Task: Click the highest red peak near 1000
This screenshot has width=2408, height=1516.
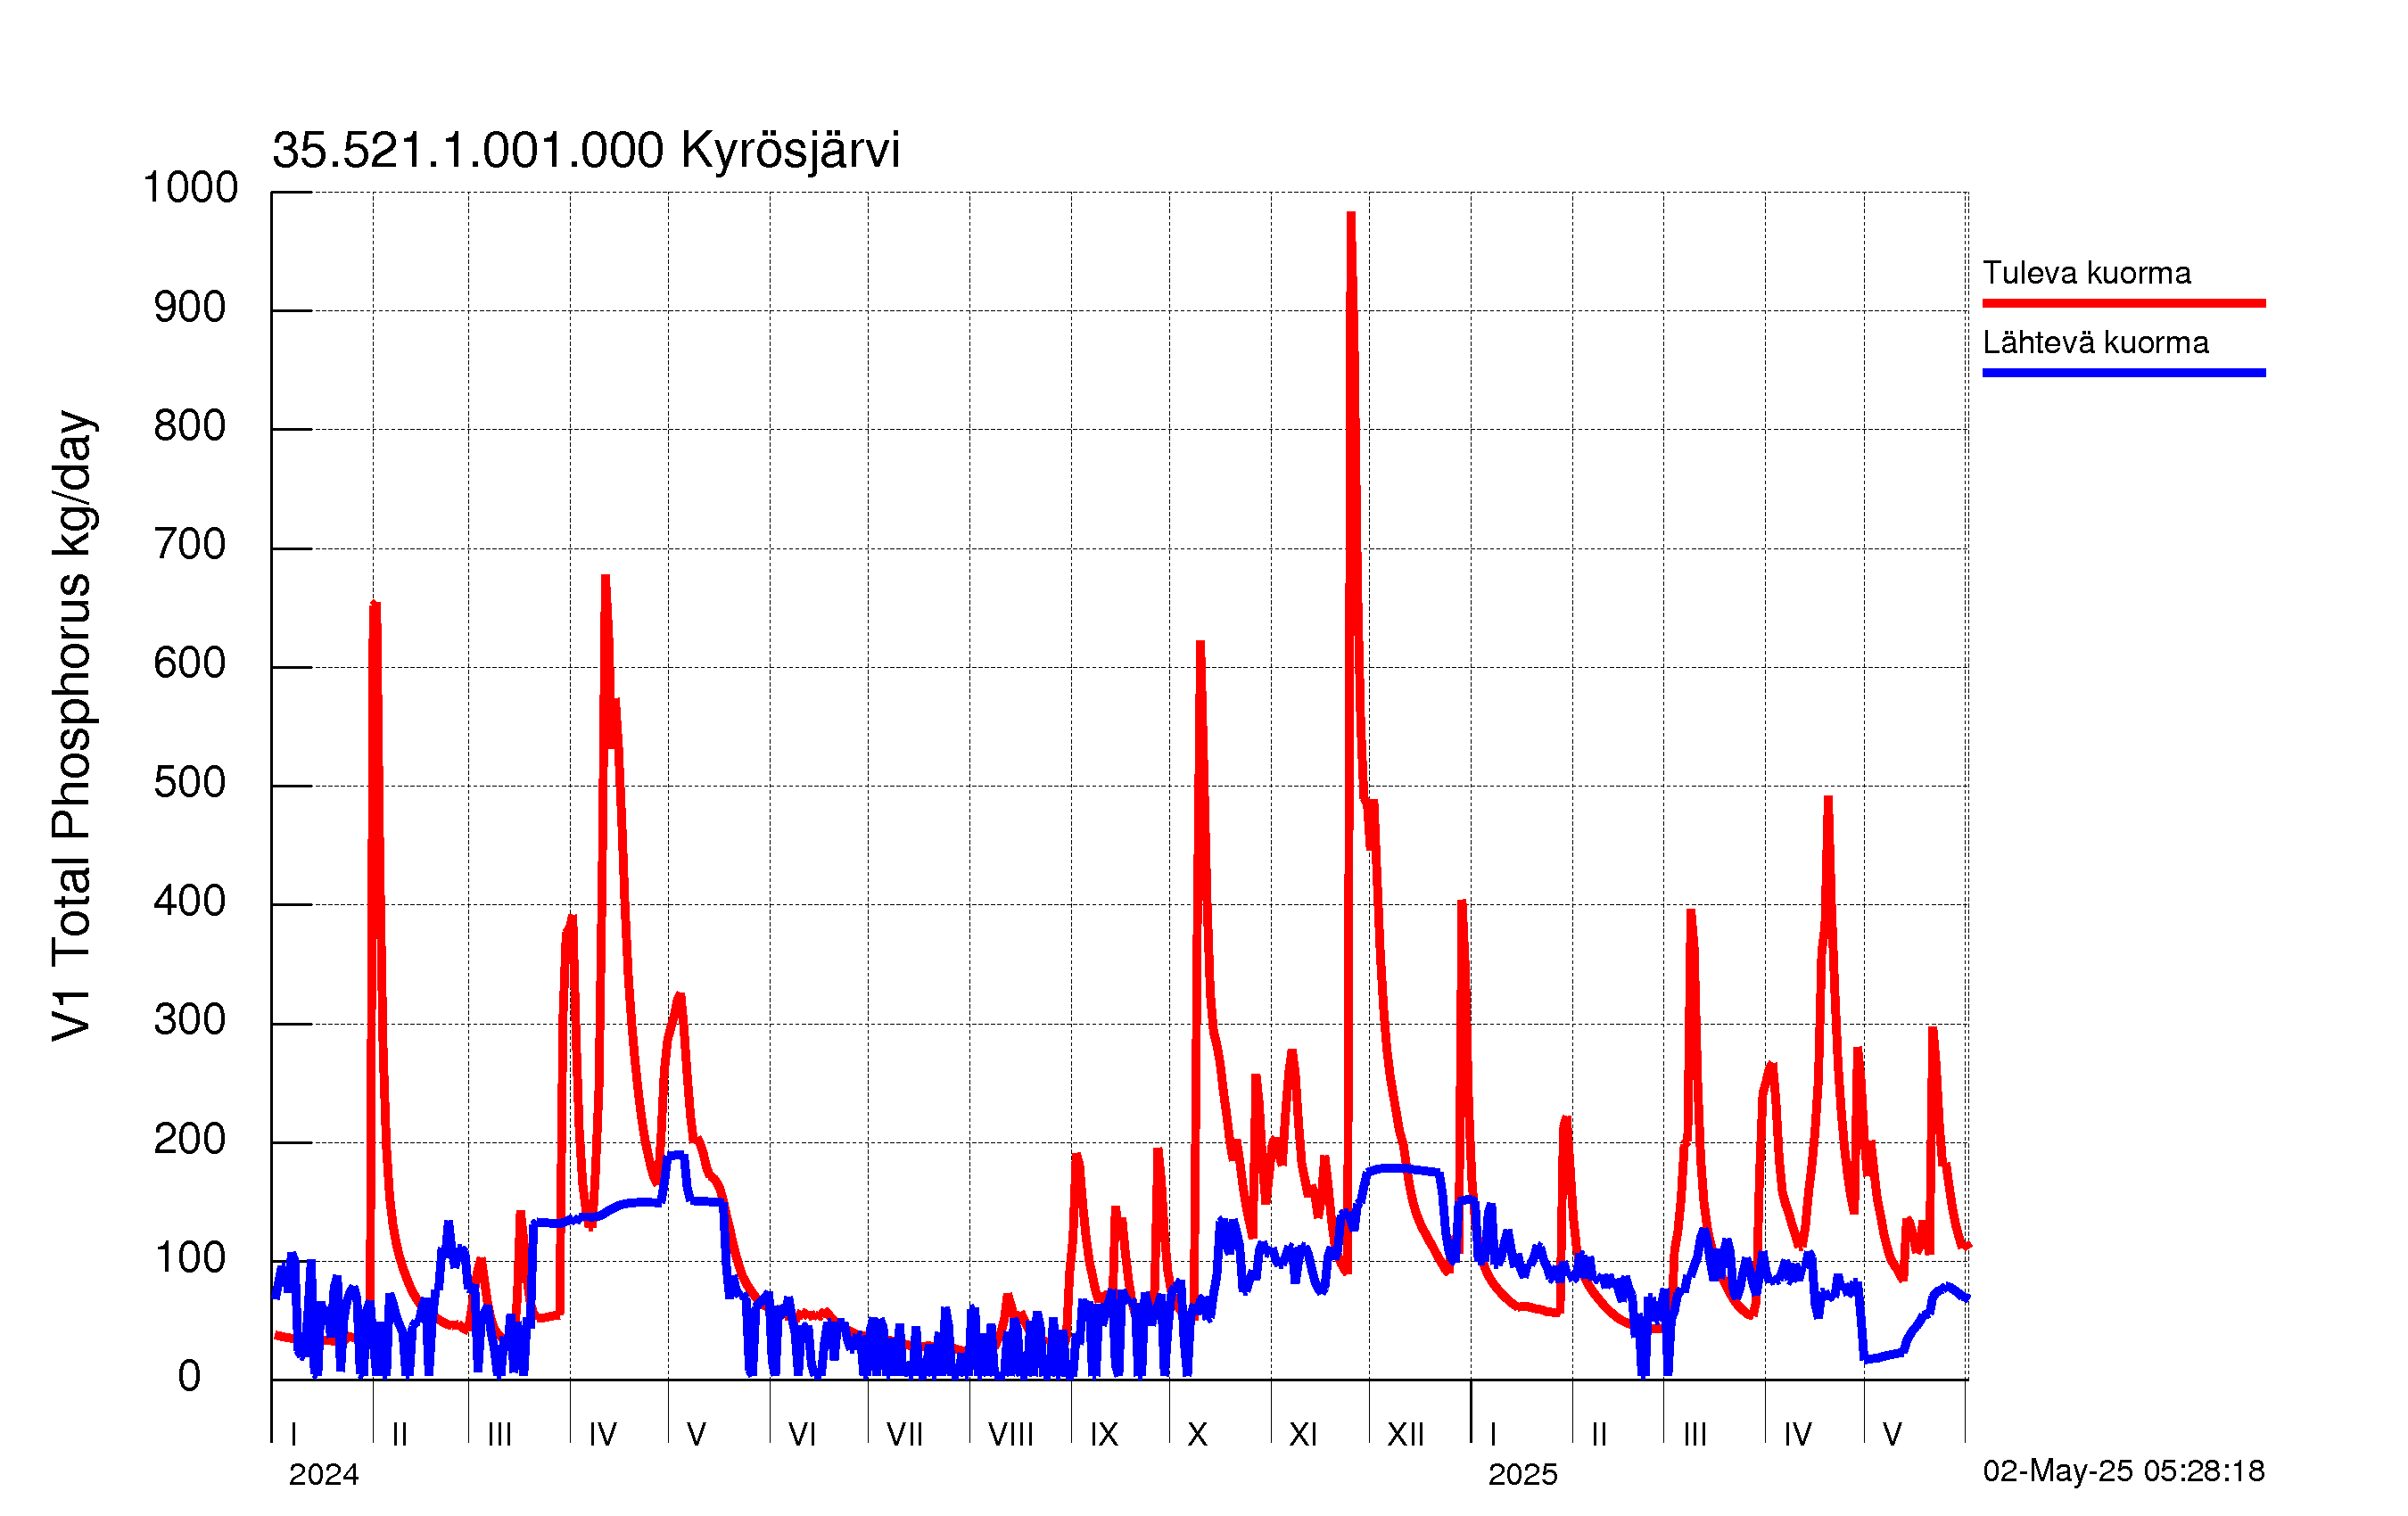Action: coord(1351,216)
